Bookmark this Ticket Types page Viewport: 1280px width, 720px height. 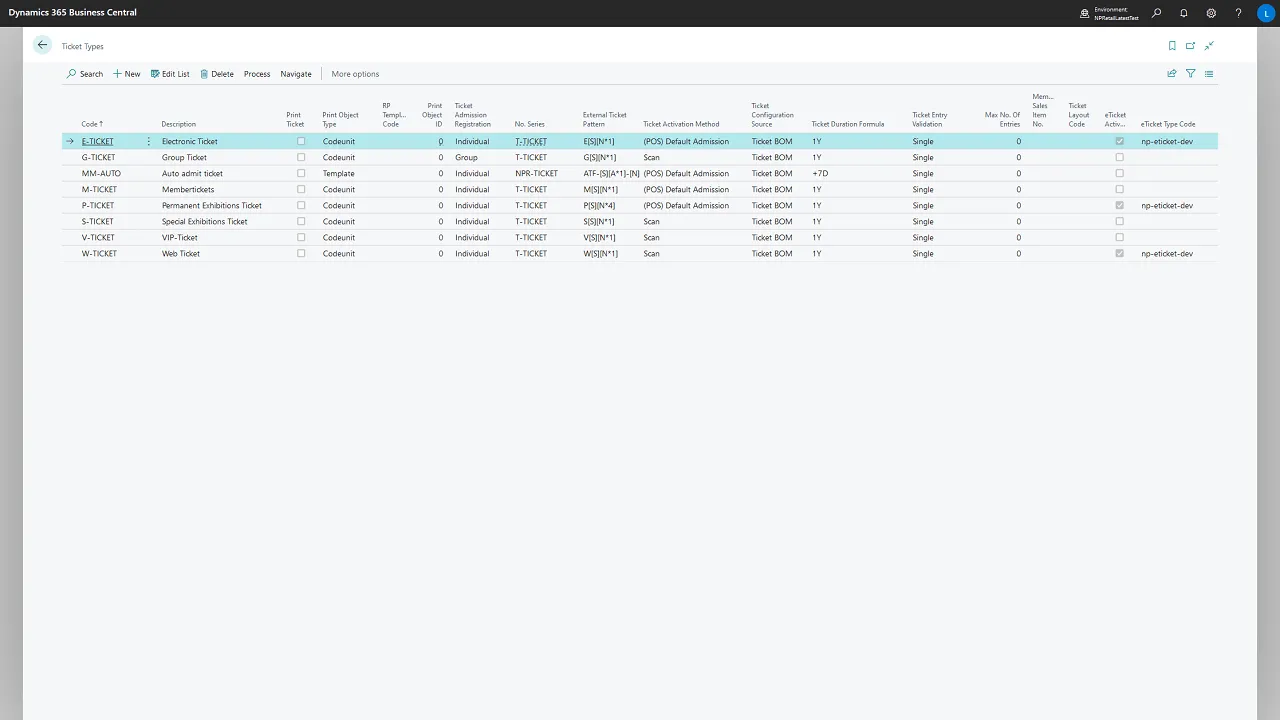[1172, 46]
